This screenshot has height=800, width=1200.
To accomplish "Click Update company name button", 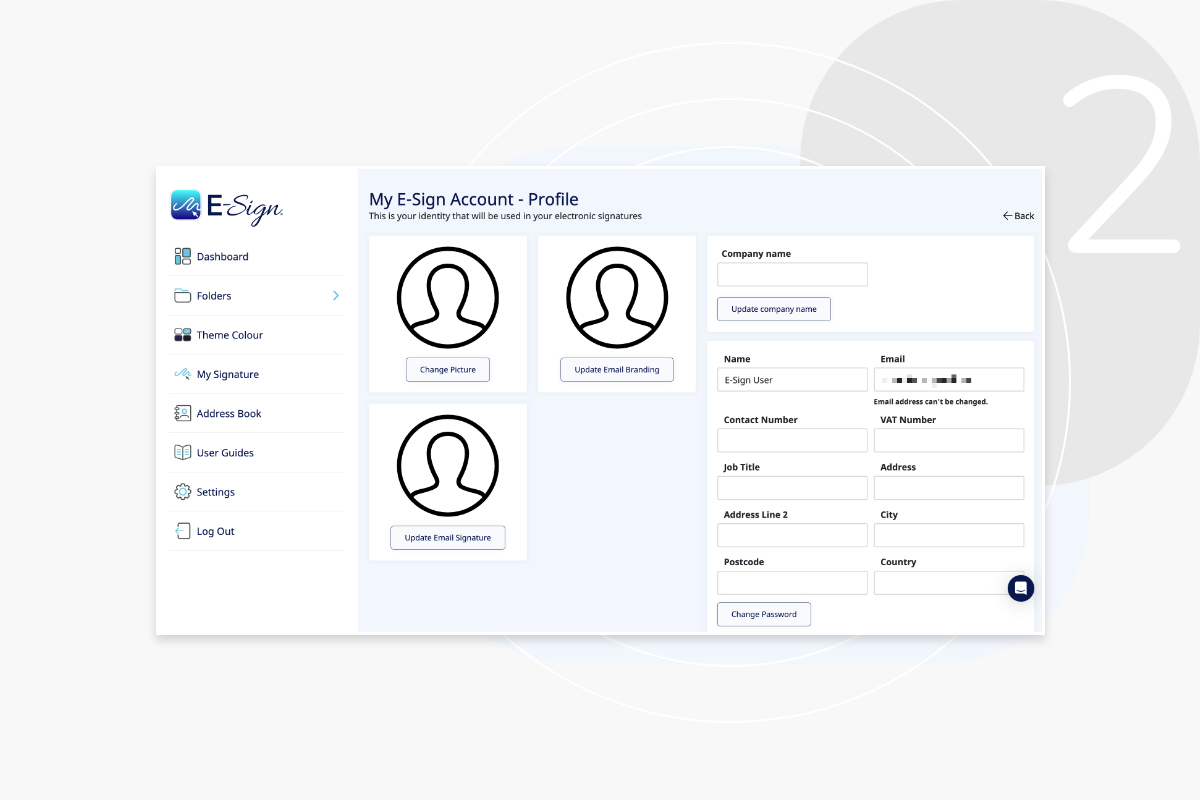I will click(x=774, y=309).
